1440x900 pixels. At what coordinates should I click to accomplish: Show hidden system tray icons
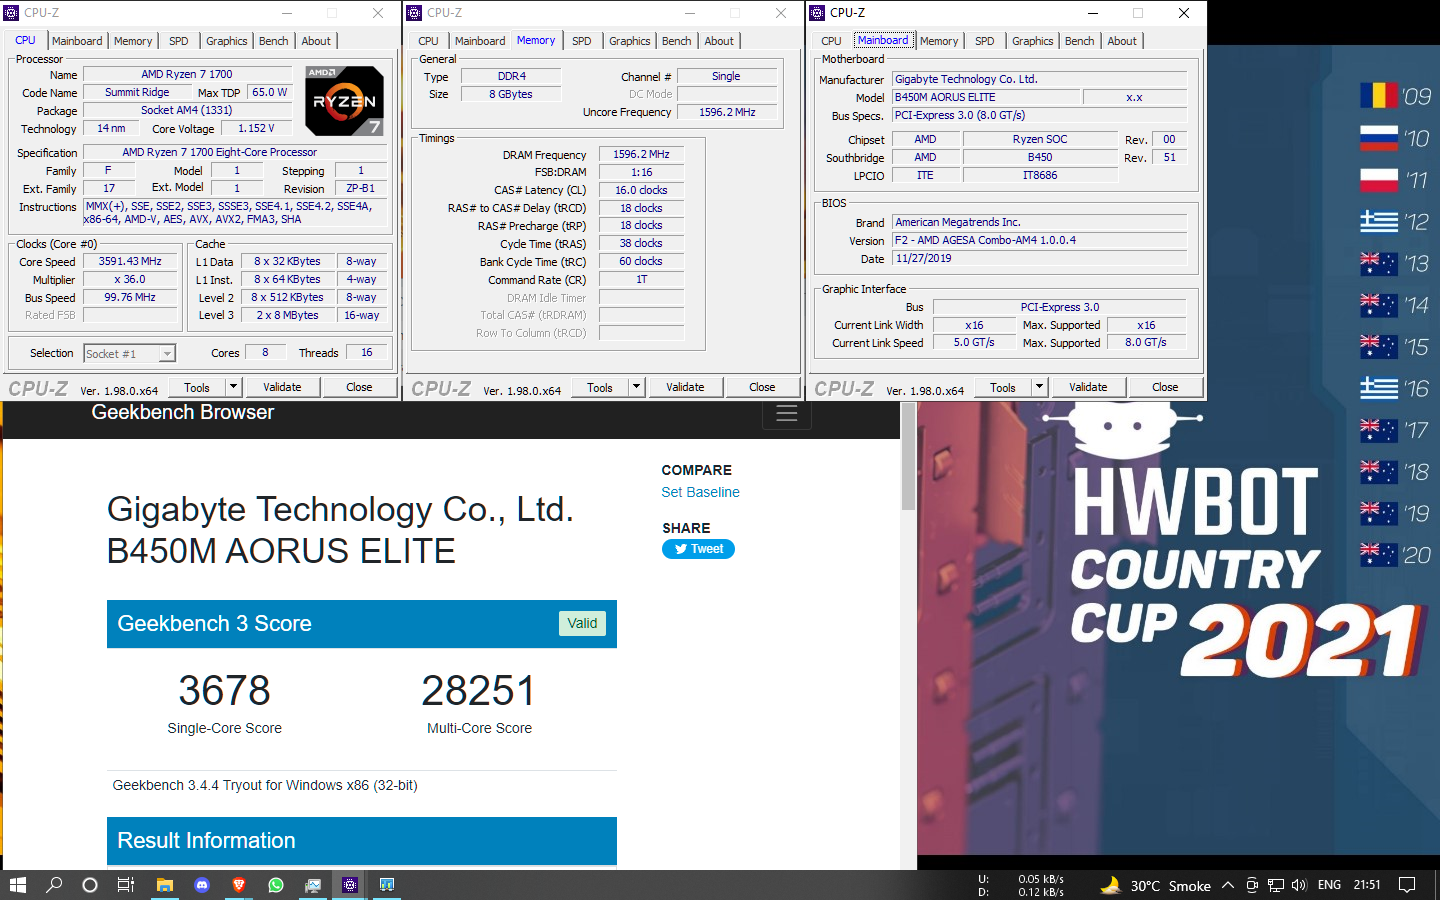[x=1227, y=885]
